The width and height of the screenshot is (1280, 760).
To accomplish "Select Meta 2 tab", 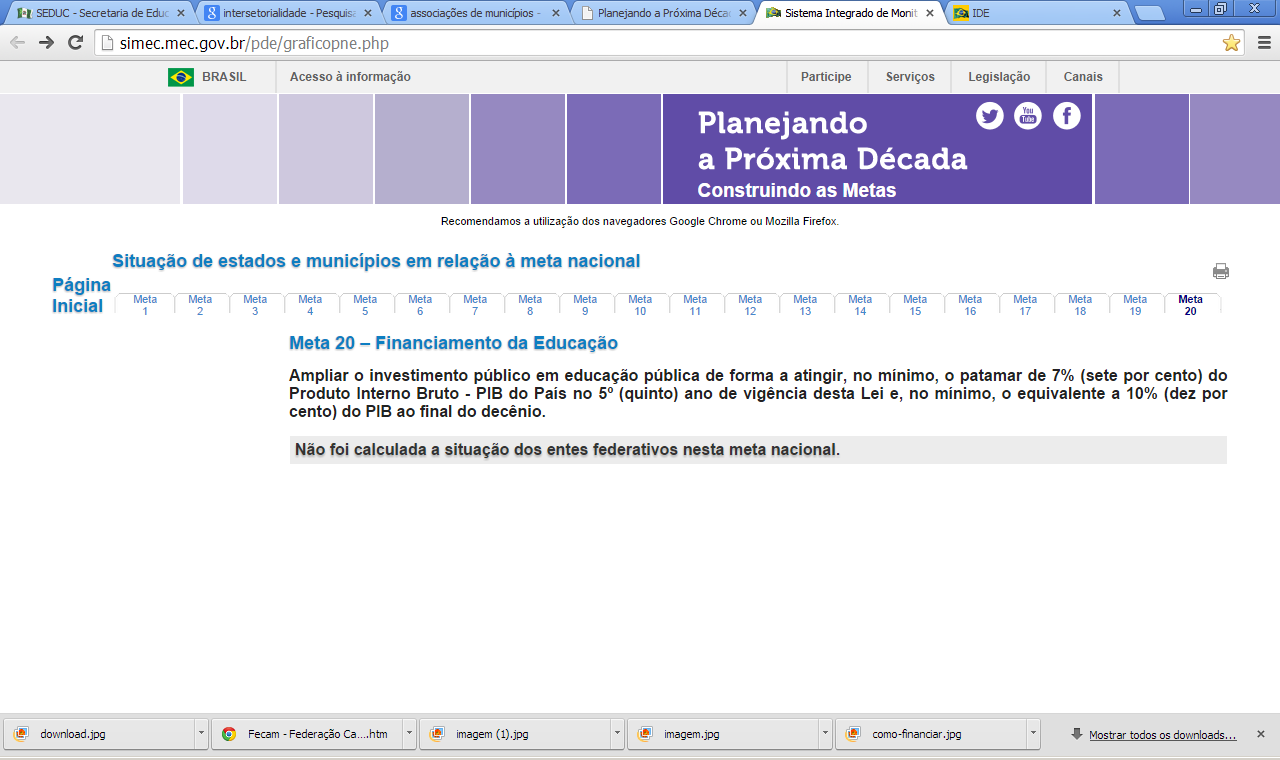I will click(x=200, y=305).
